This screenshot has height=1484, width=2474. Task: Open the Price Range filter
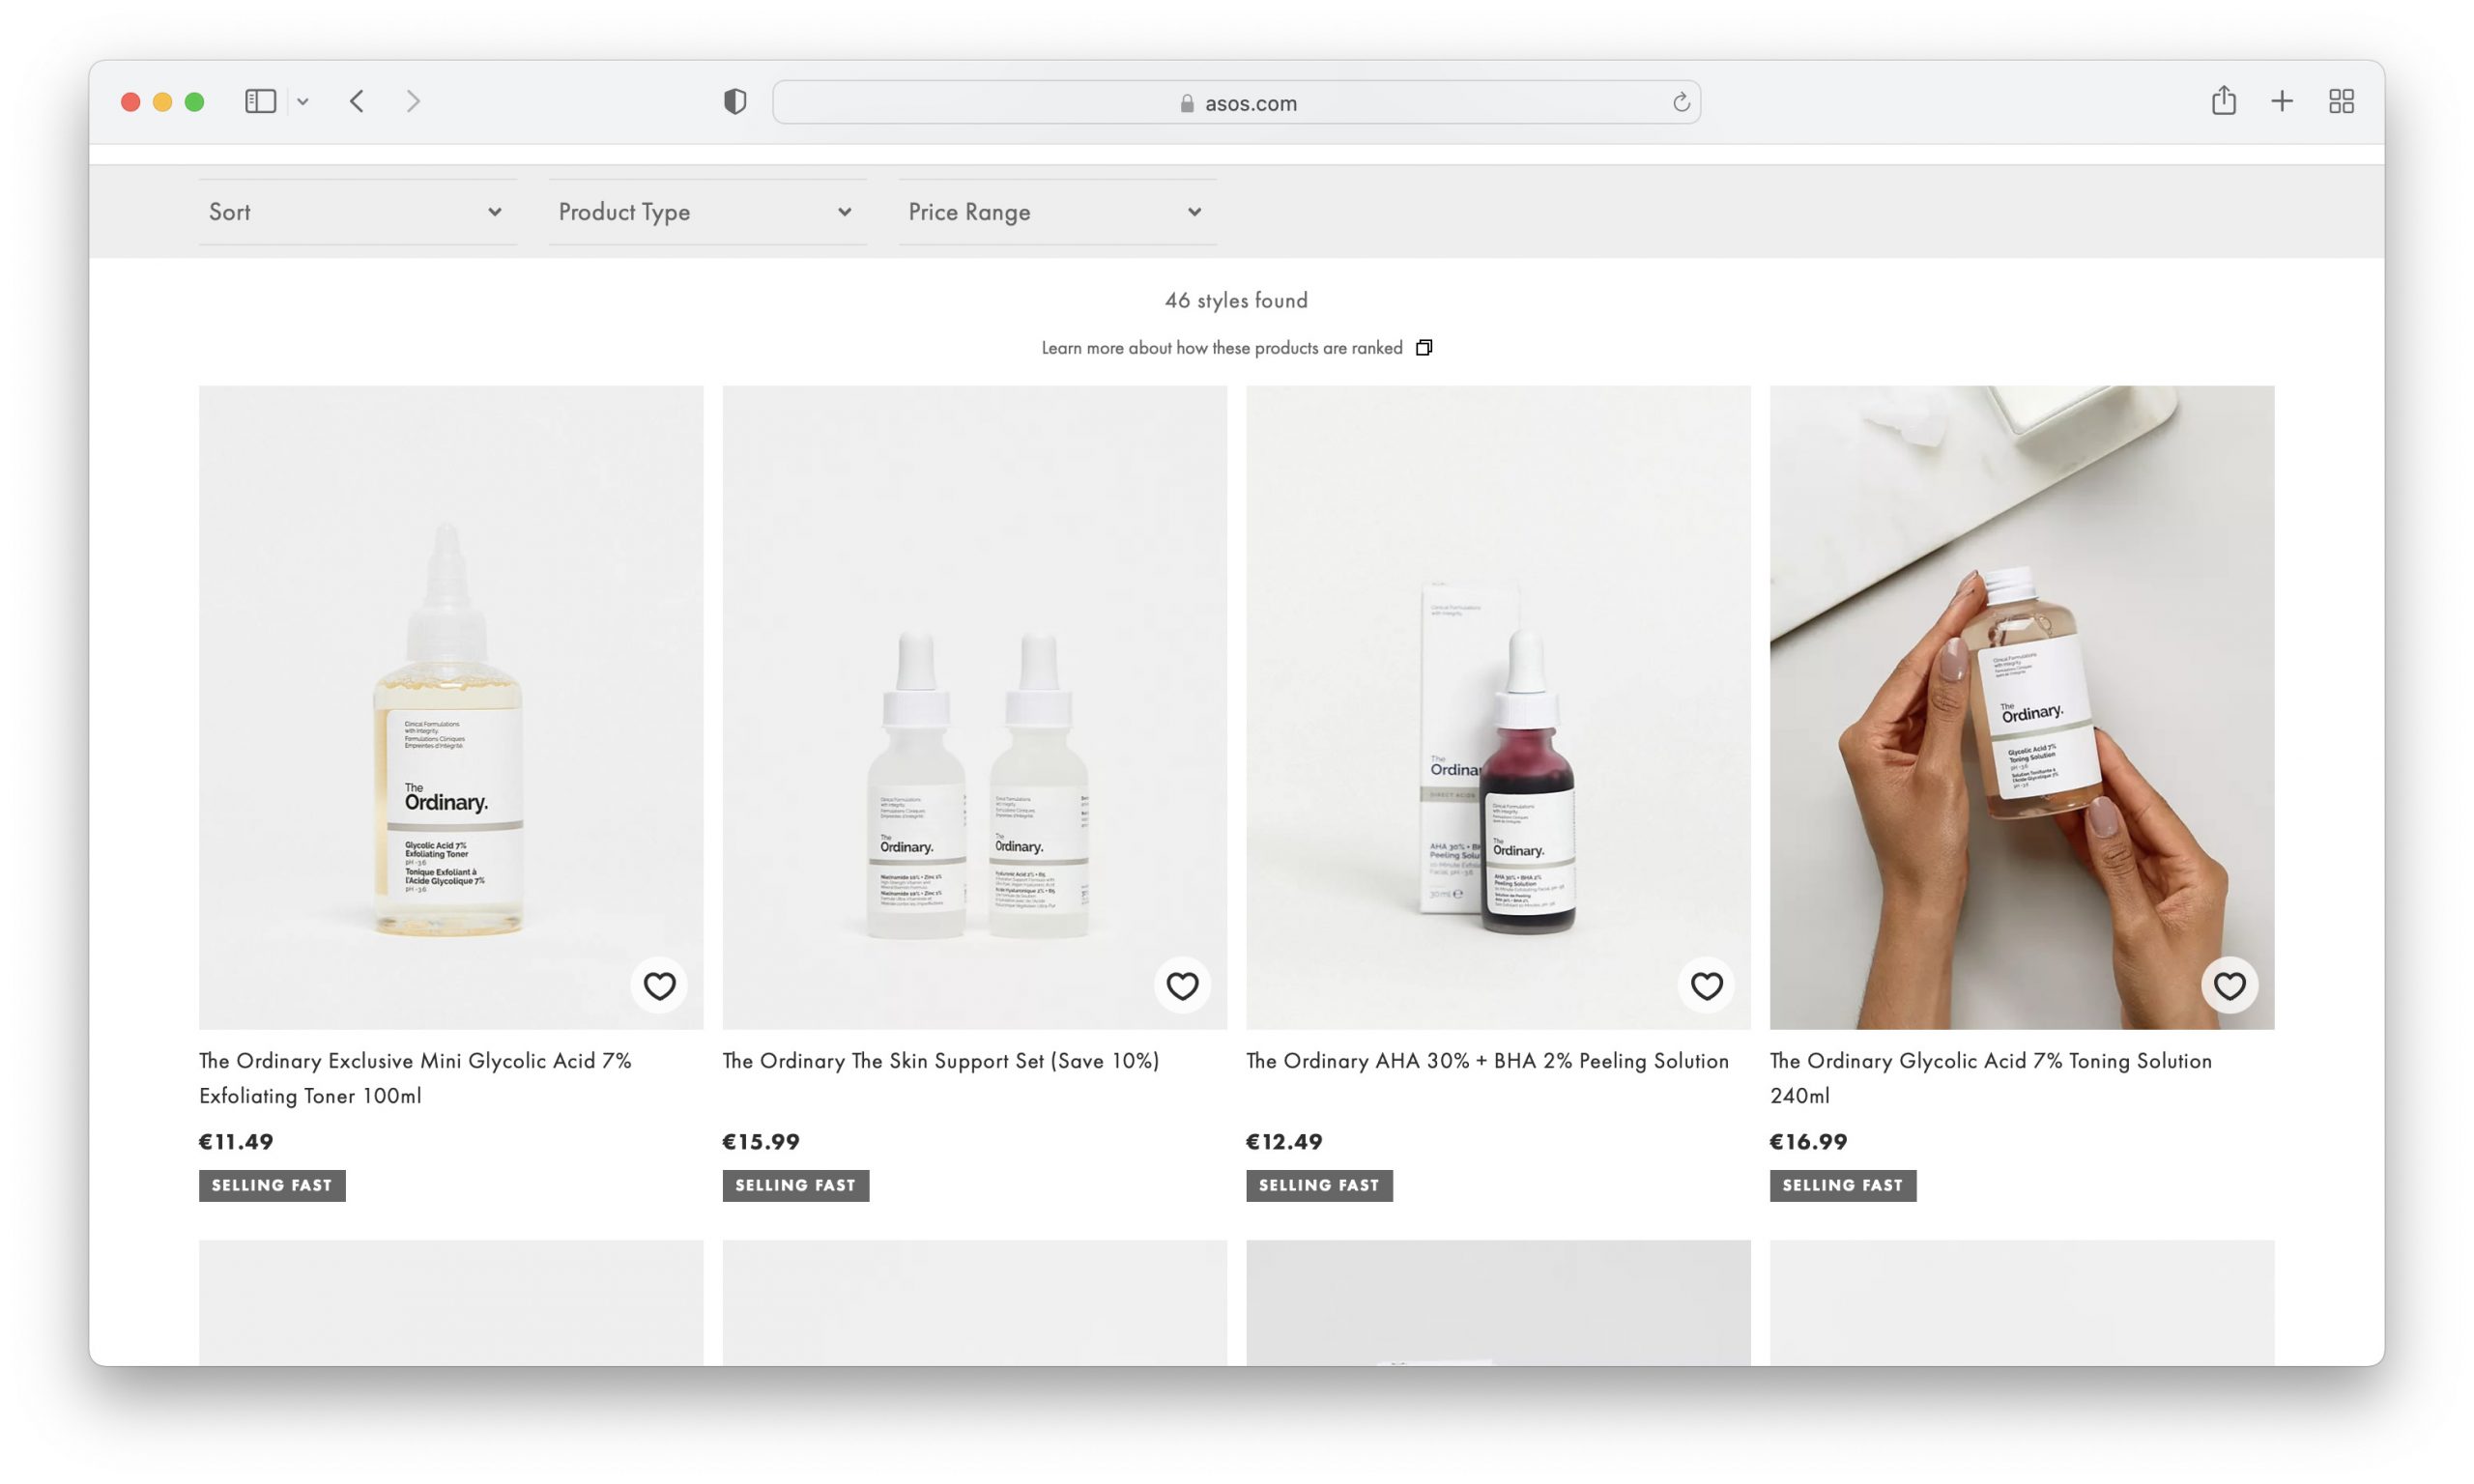tap(1053, 211)
